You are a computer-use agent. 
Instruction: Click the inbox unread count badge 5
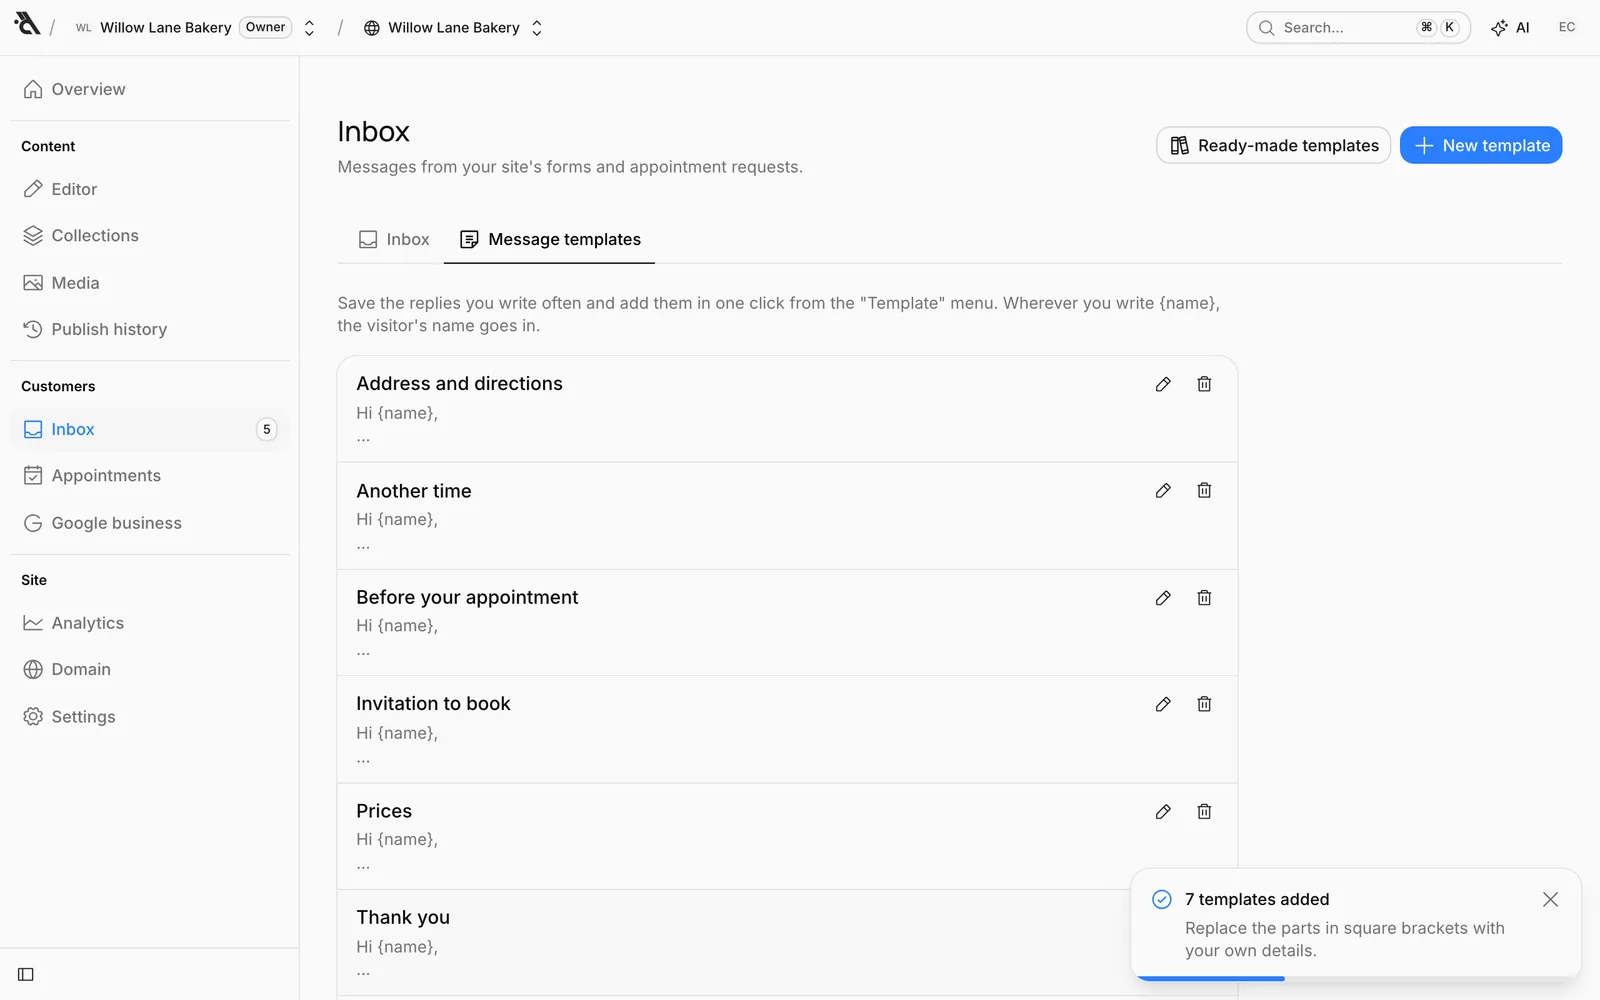tap(266, 429)
